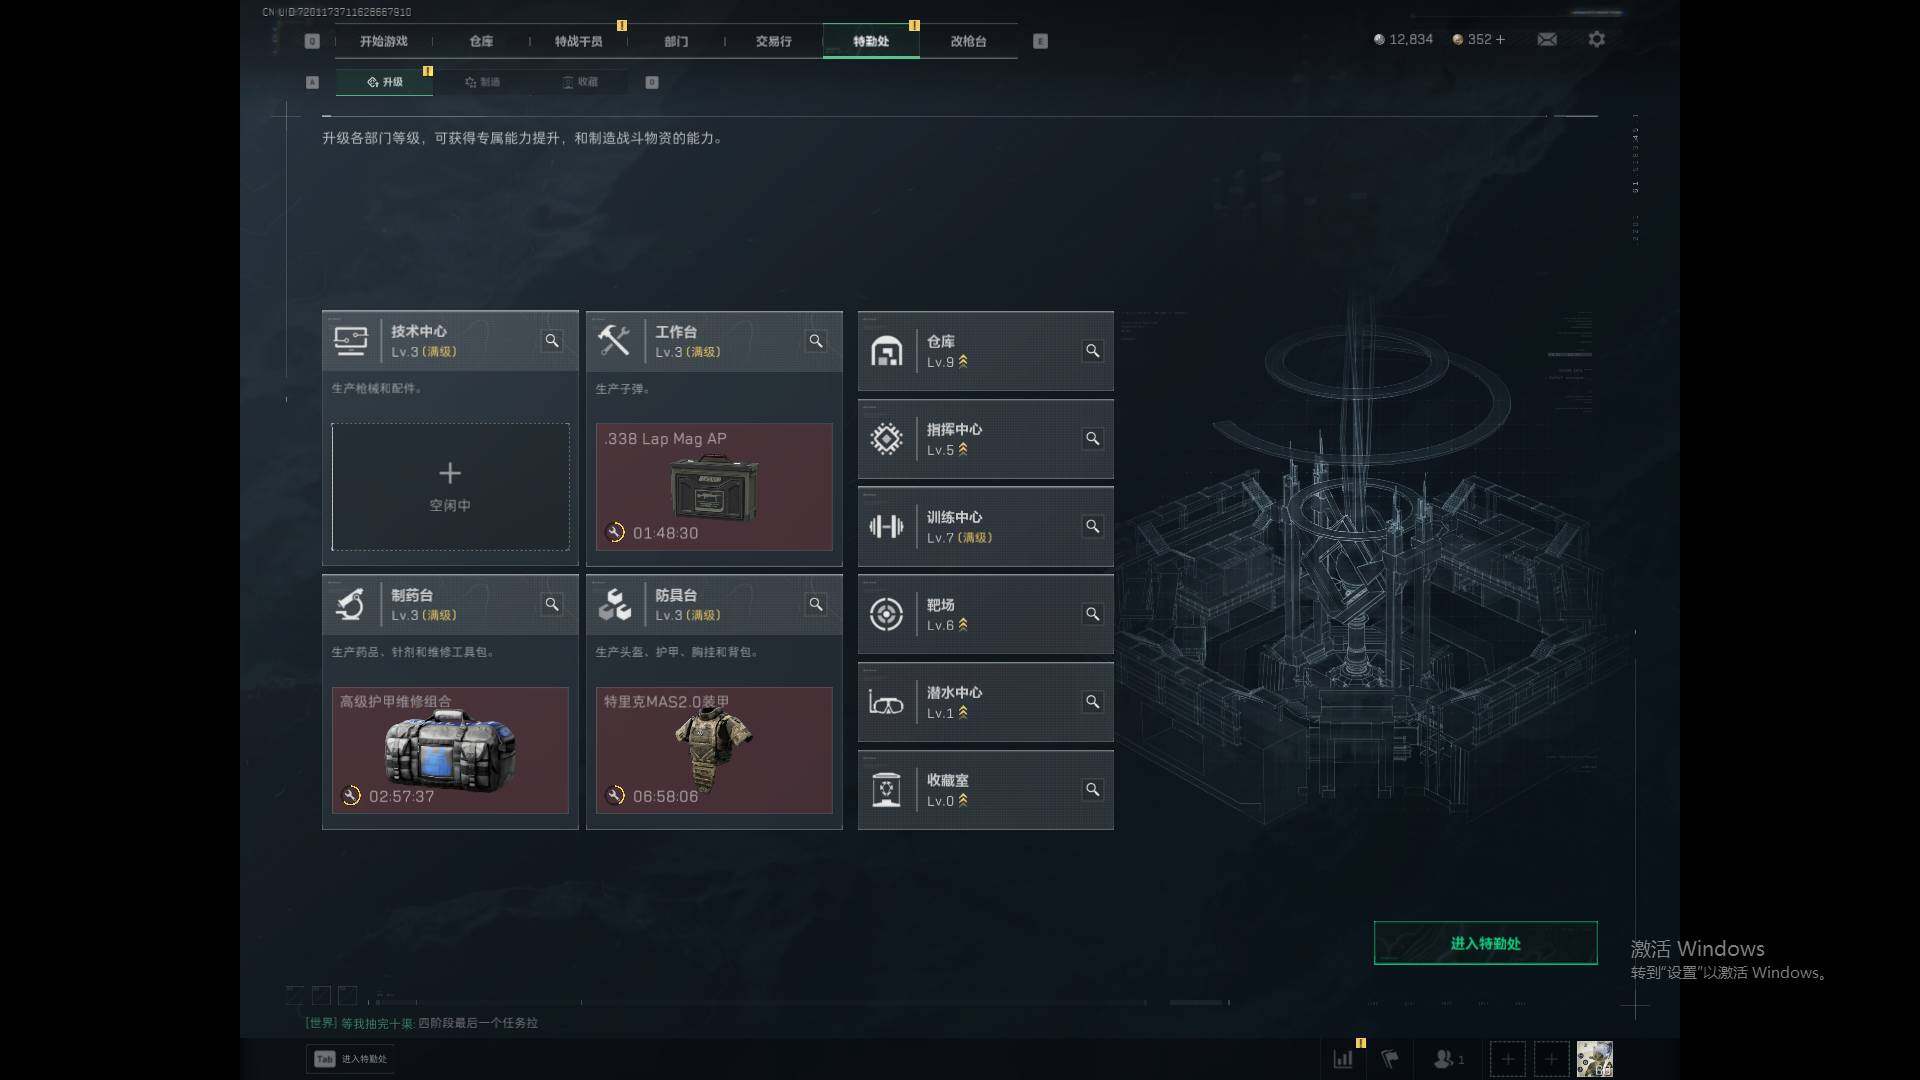Screen dimensions: 1920x1080
Task: Inspect 工作台 using the magnifier icon
Action: click(816, 341)
